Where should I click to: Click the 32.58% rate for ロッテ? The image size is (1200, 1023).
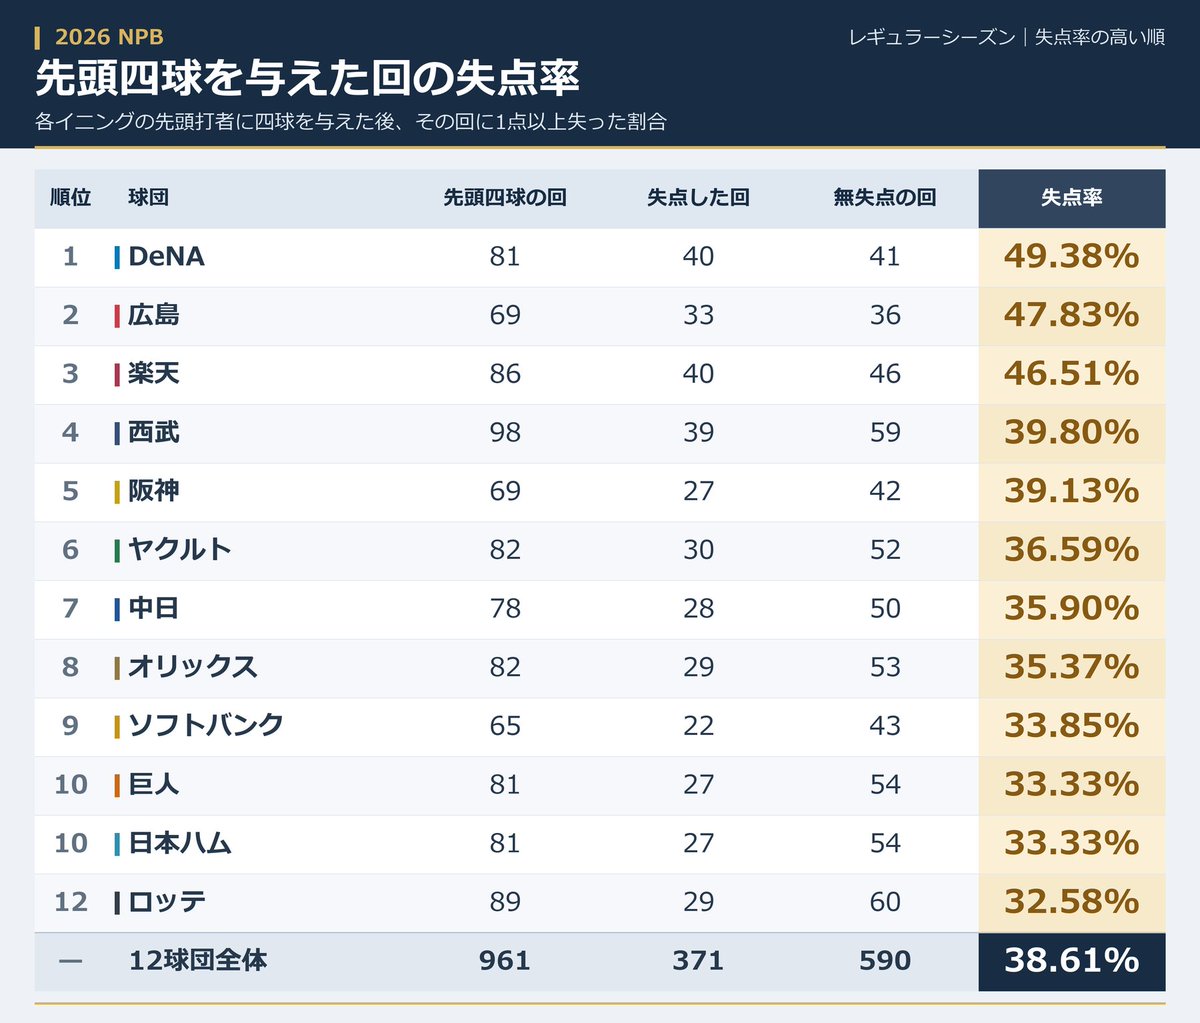[x=1071, y=902]
